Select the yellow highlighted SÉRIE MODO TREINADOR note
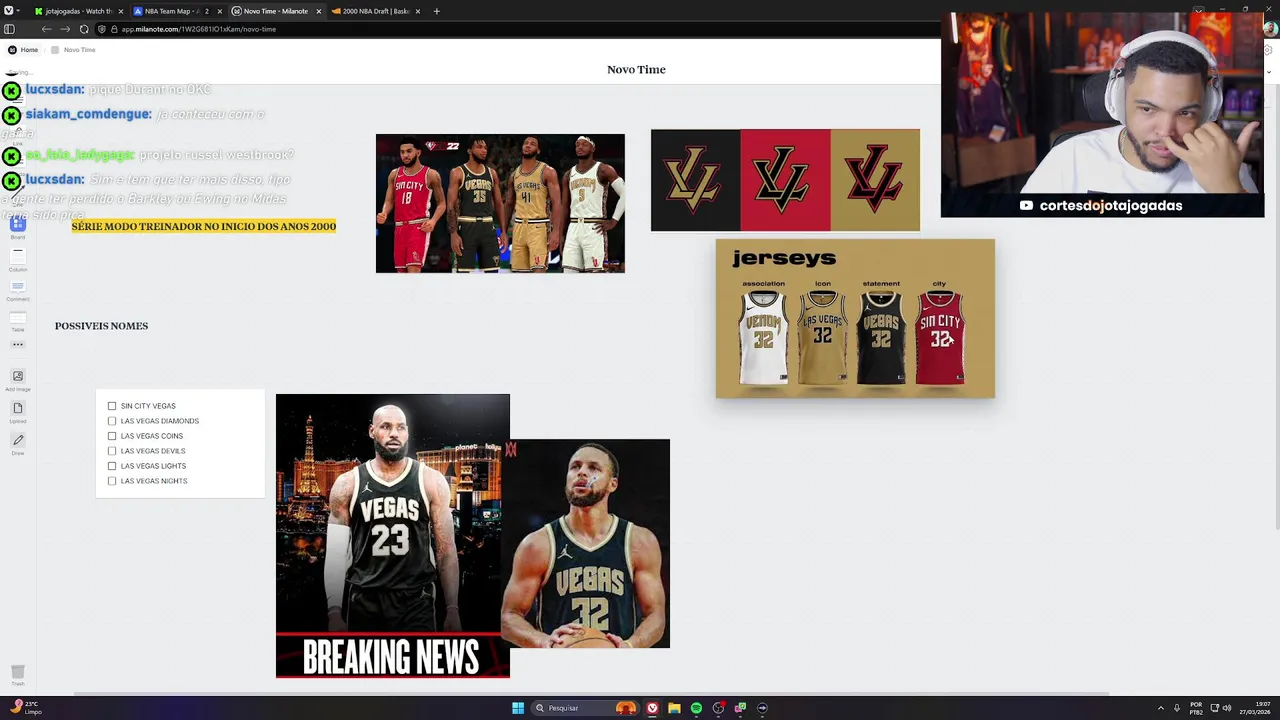This screenshot has width=1280, height=720. pyautogui.click(x=204, y=226)
